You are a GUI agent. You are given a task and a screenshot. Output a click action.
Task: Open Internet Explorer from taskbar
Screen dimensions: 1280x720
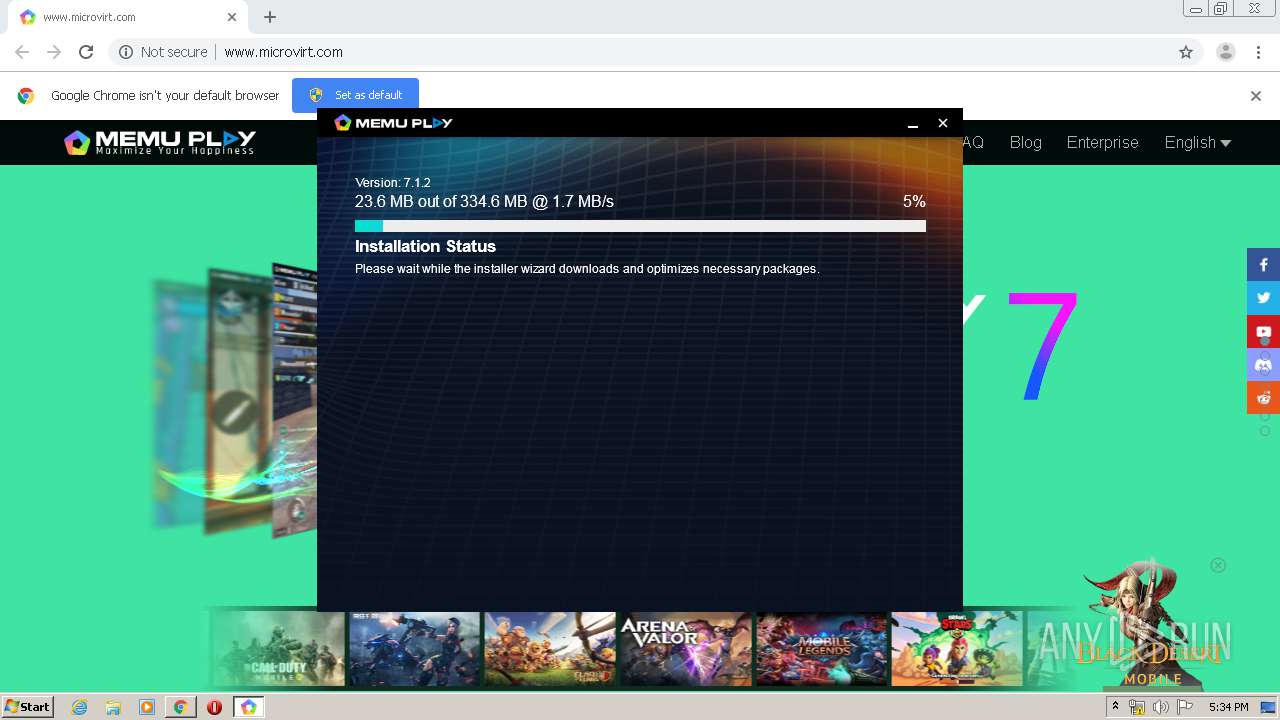pos(80,707)
